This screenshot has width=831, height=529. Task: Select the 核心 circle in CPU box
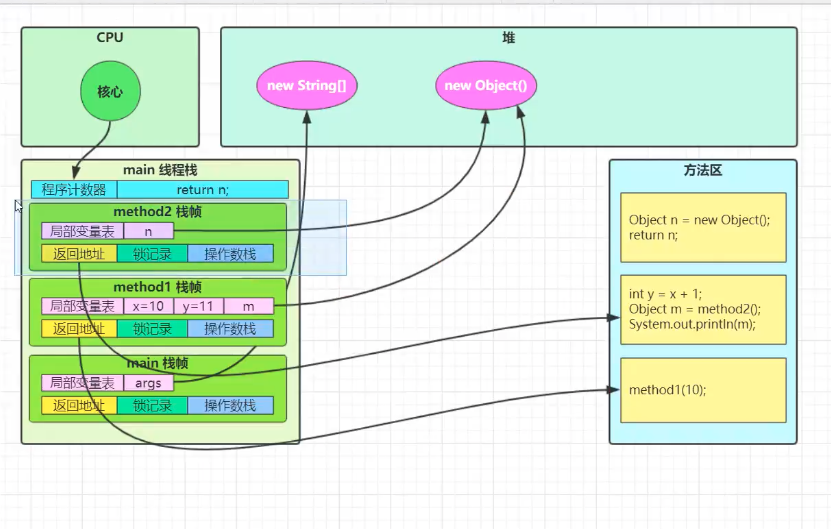click(x=110, y=91)
